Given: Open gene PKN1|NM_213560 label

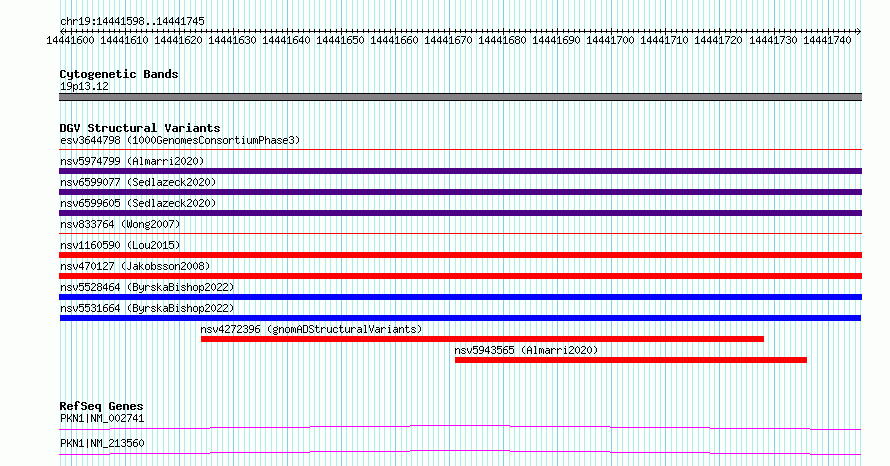Looking at the screenshot, I should point(102,443).
